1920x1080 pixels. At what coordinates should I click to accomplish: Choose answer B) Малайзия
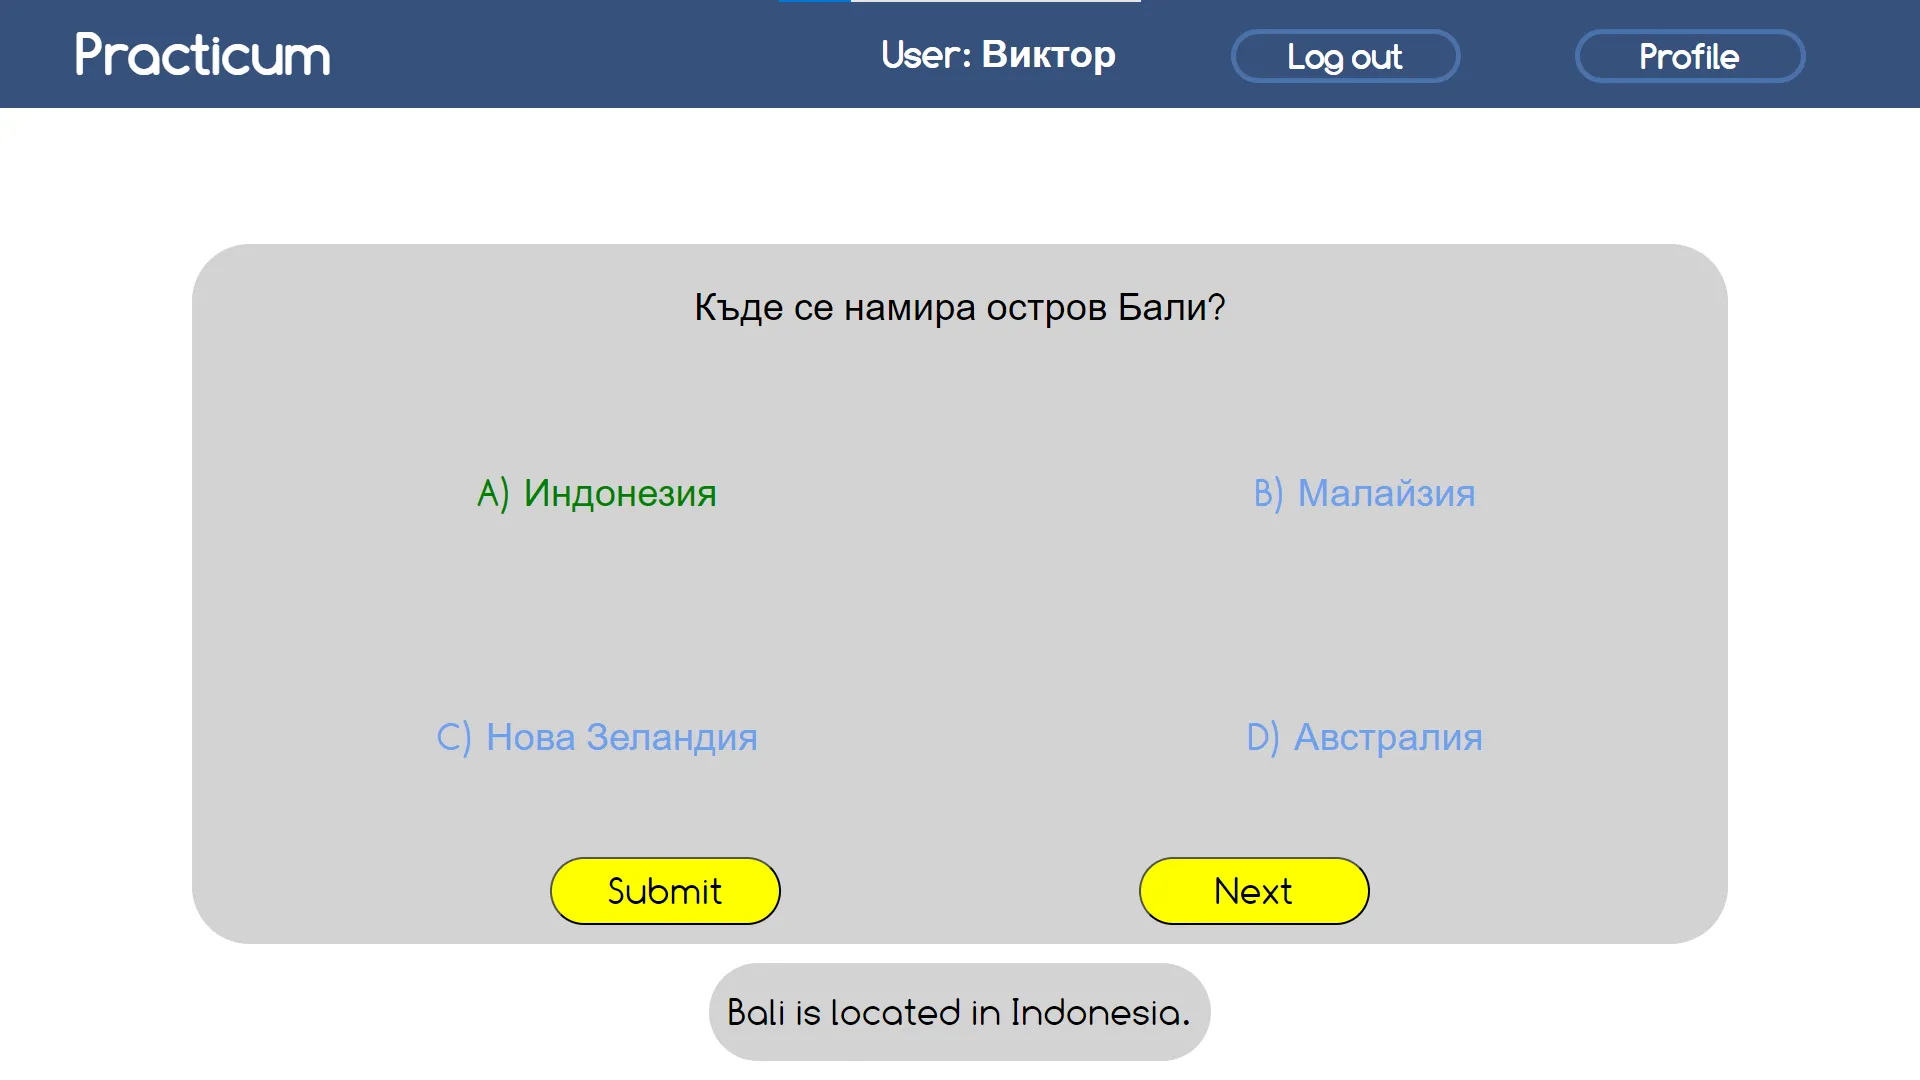[1364, 493]
